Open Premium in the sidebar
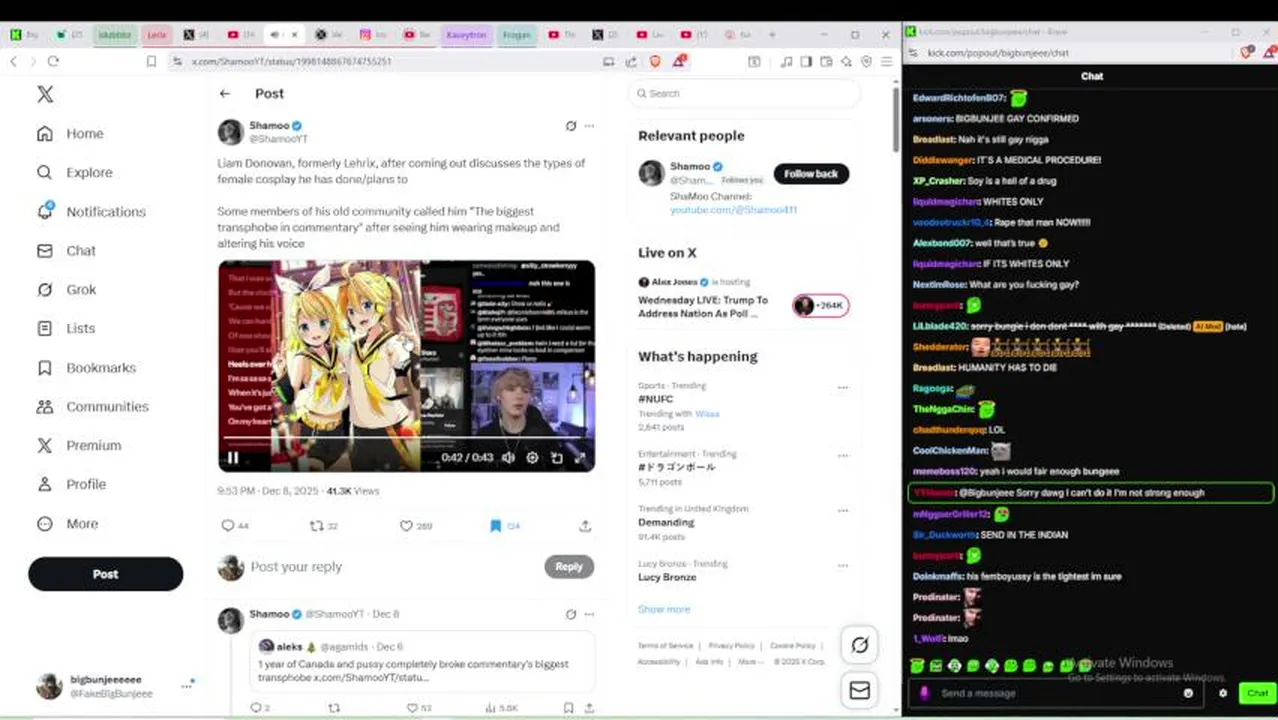1278x720 pixels. pyautogui.click(x=79, y=445)
